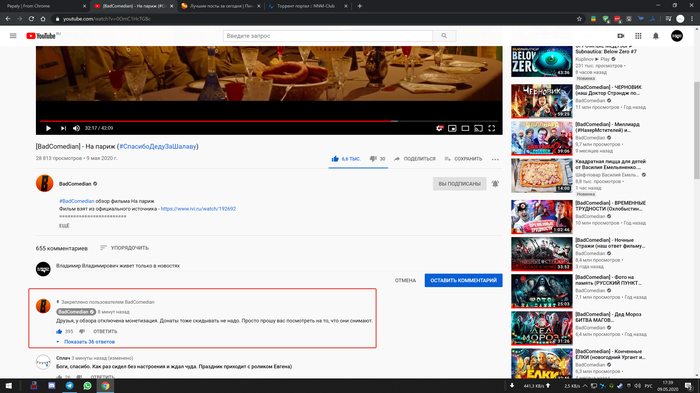Like the video with thumbs up
Viewport: 700px width, 393px height.
pos(346,159)
